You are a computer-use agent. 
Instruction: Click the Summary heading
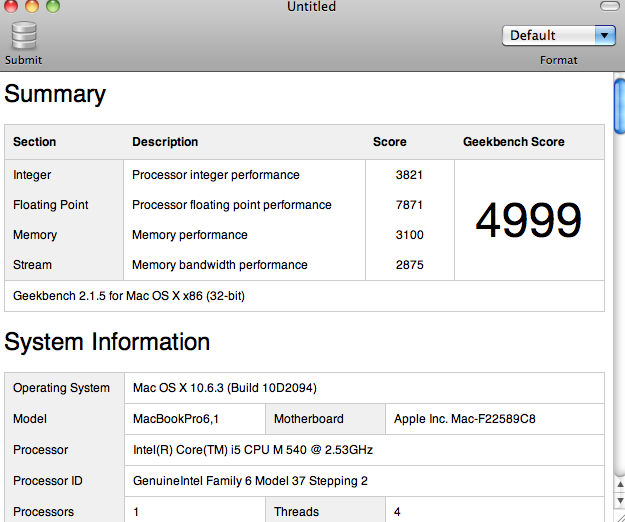coord(55,95)
